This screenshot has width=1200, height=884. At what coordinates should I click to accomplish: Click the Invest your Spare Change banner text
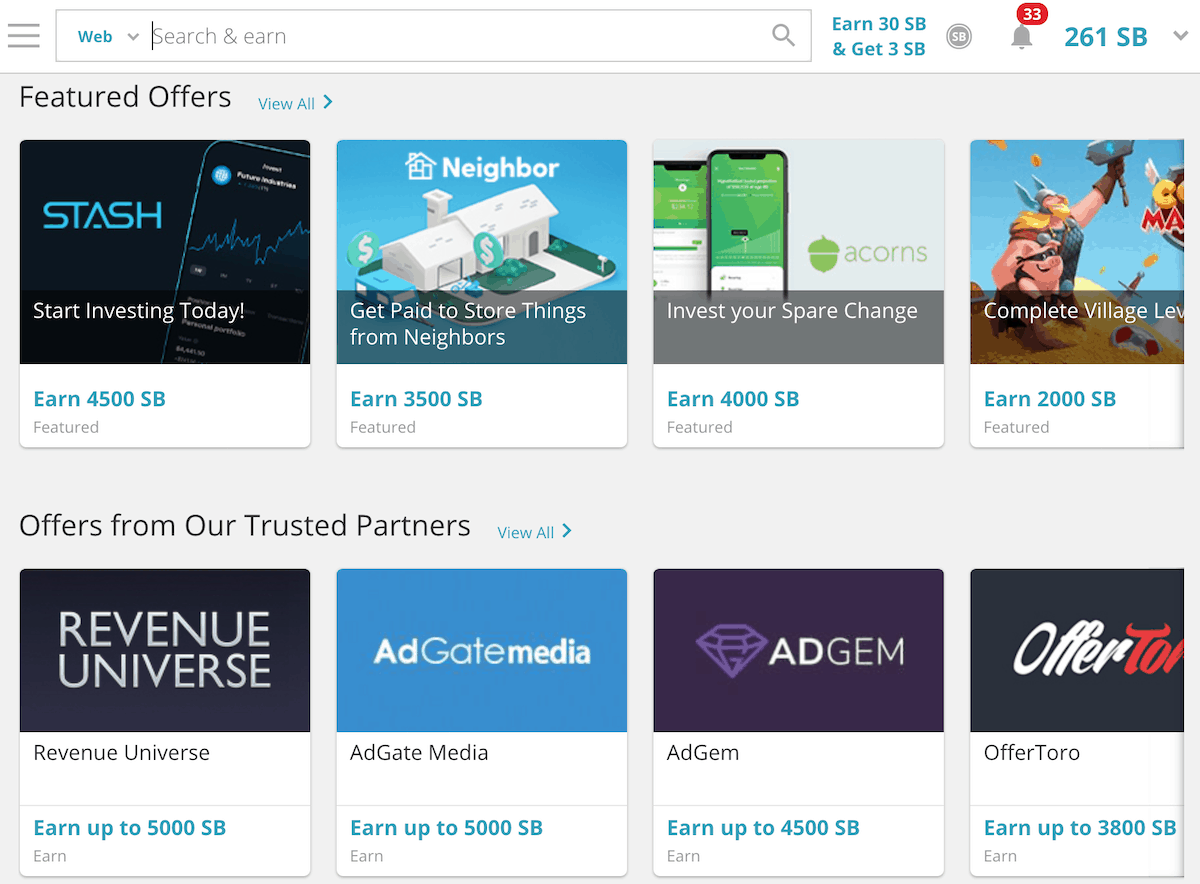(x=792, y=311)
